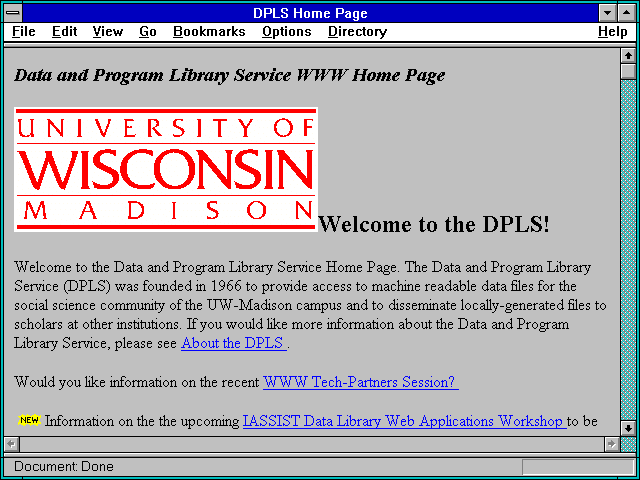This screenshot has height=480, width=640.
Task: Click the progress bar in status bar
Action: point(578,466)
